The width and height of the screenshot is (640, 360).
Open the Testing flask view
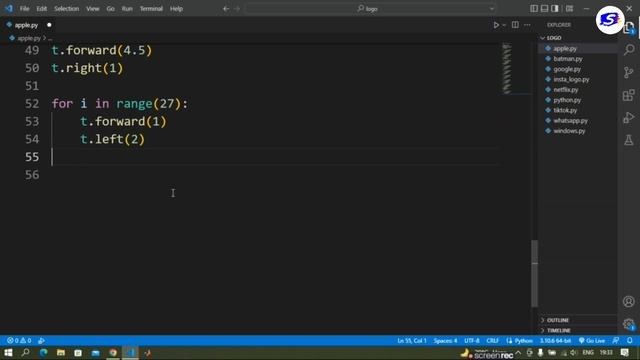[629, 140]
